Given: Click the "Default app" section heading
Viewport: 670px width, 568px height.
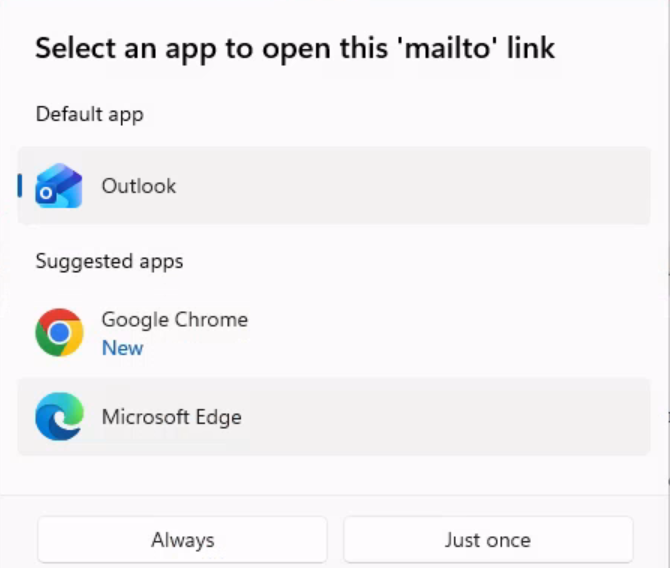Looking at the screenshot, I should (x=89, y=114).
